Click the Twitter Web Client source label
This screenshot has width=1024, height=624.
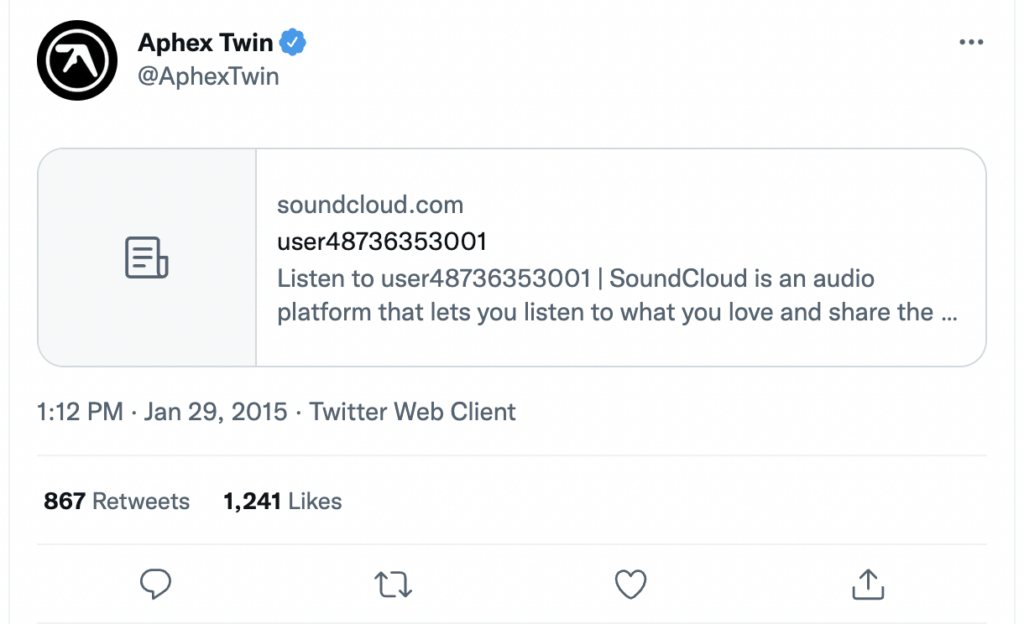(x=413, y=411)
